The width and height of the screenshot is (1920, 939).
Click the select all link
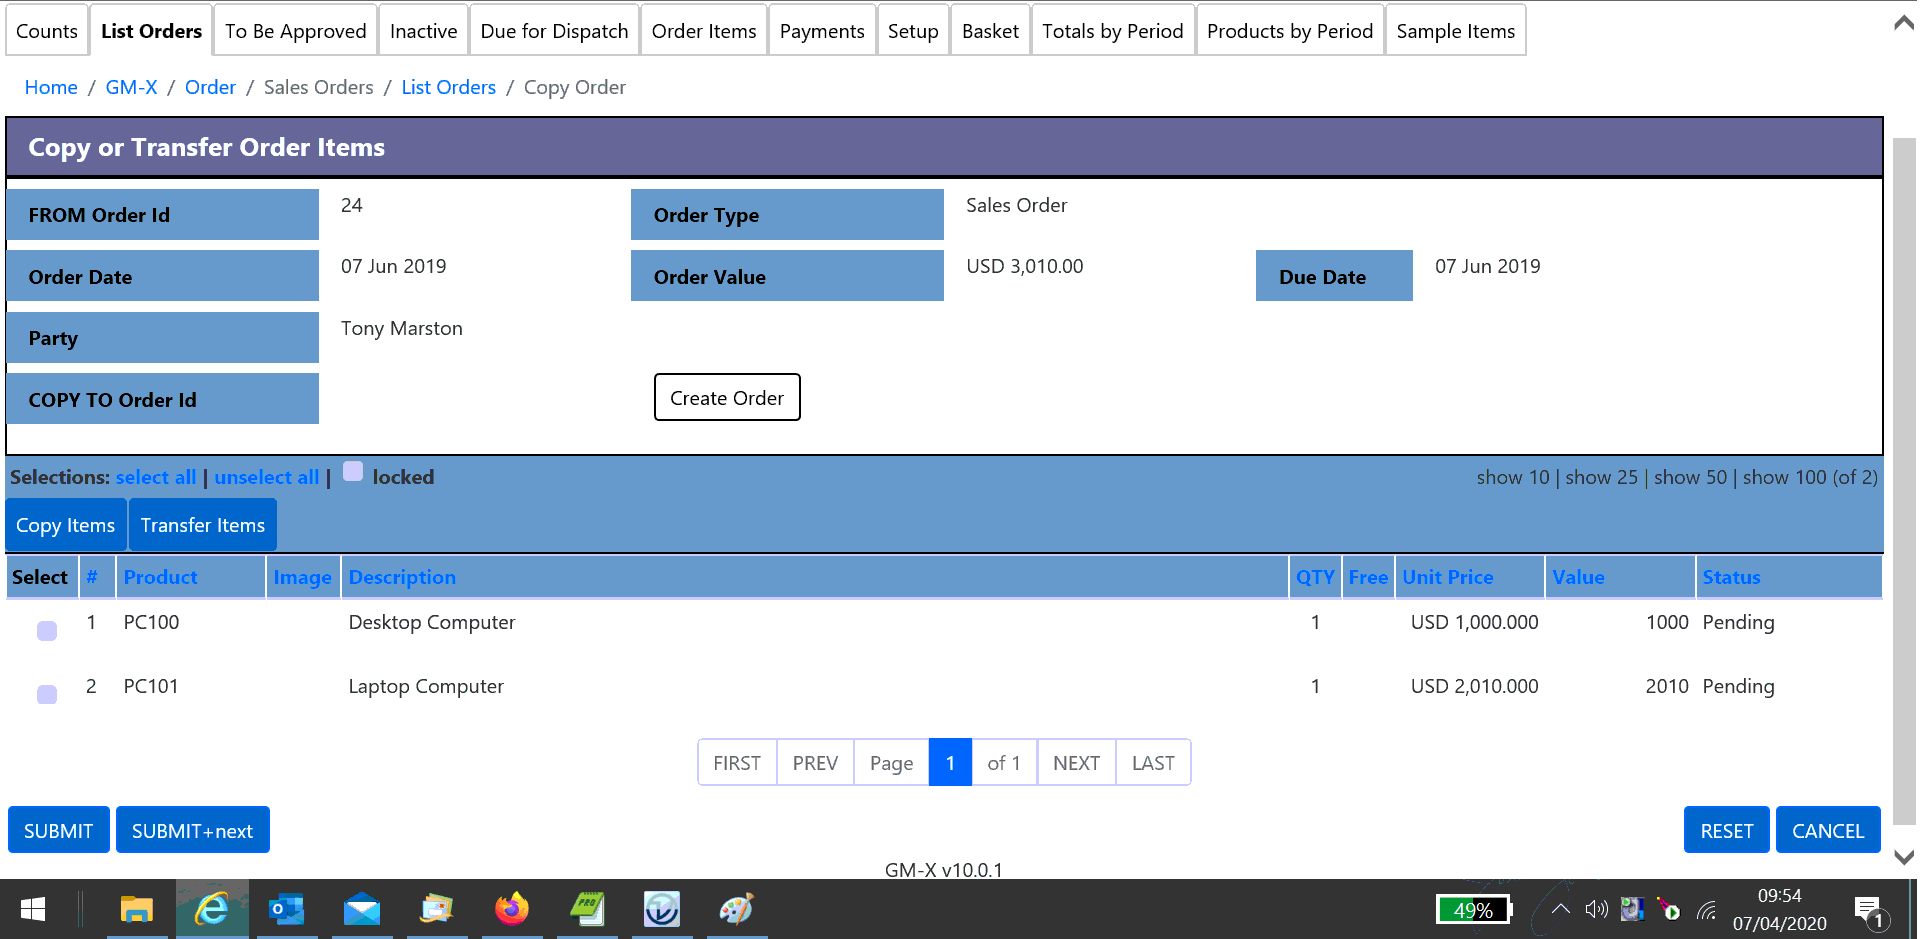[156, 477]
